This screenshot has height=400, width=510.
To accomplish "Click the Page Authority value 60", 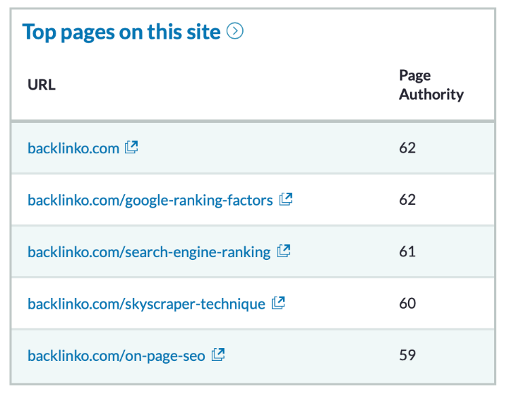I will pyautogui.click(x=407, y=303).
